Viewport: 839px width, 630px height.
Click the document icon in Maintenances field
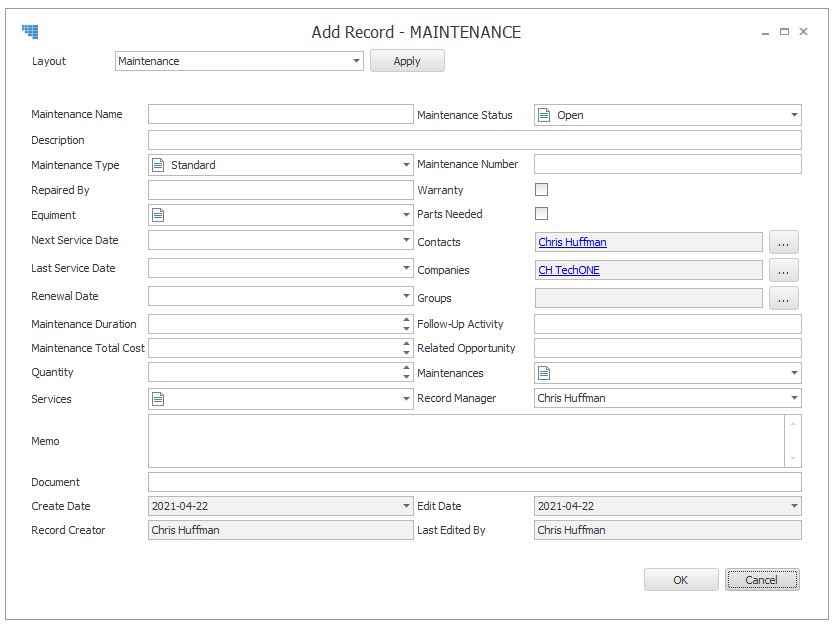(x=544, y=373)
